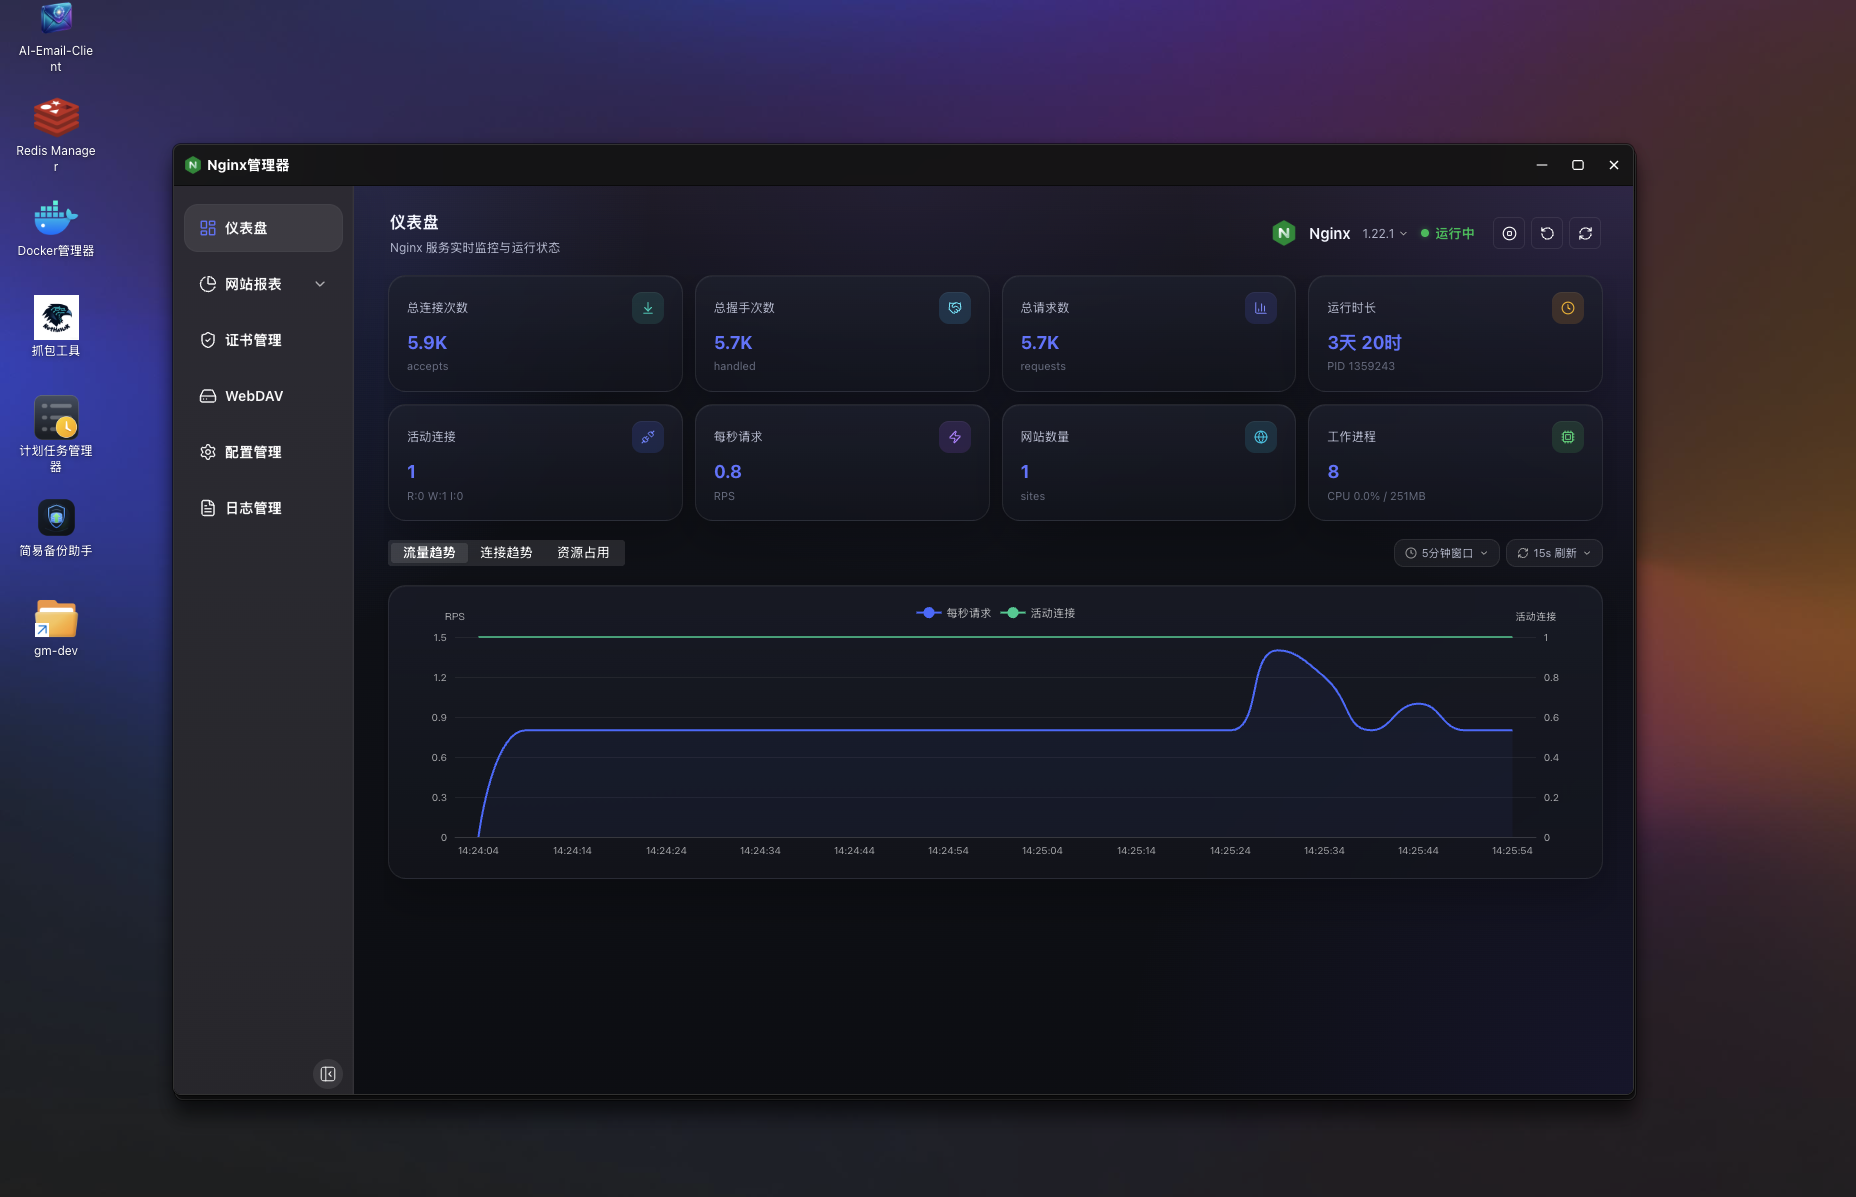This screenshot has width=1856, height=1197.
Task: Launch 简易备份助手 from the desktop
Action: [56, 529]
